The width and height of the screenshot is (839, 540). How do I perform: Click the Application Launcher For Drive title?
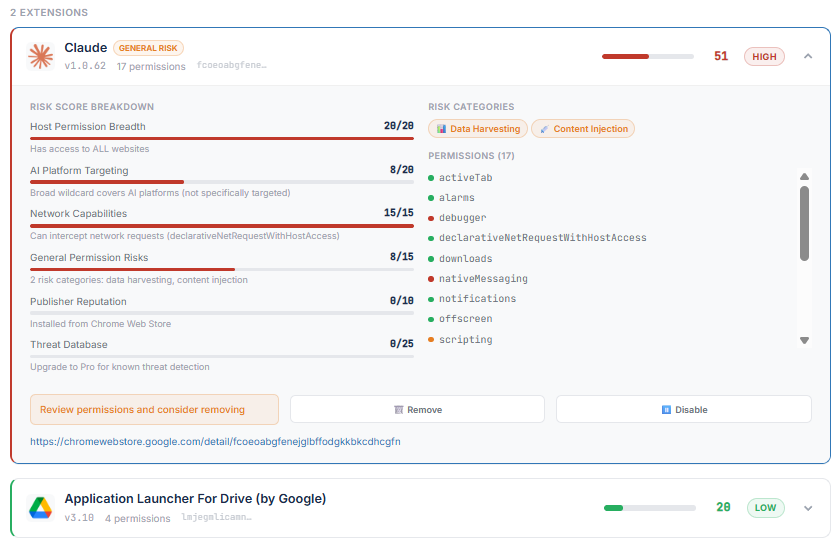point(195,499)
